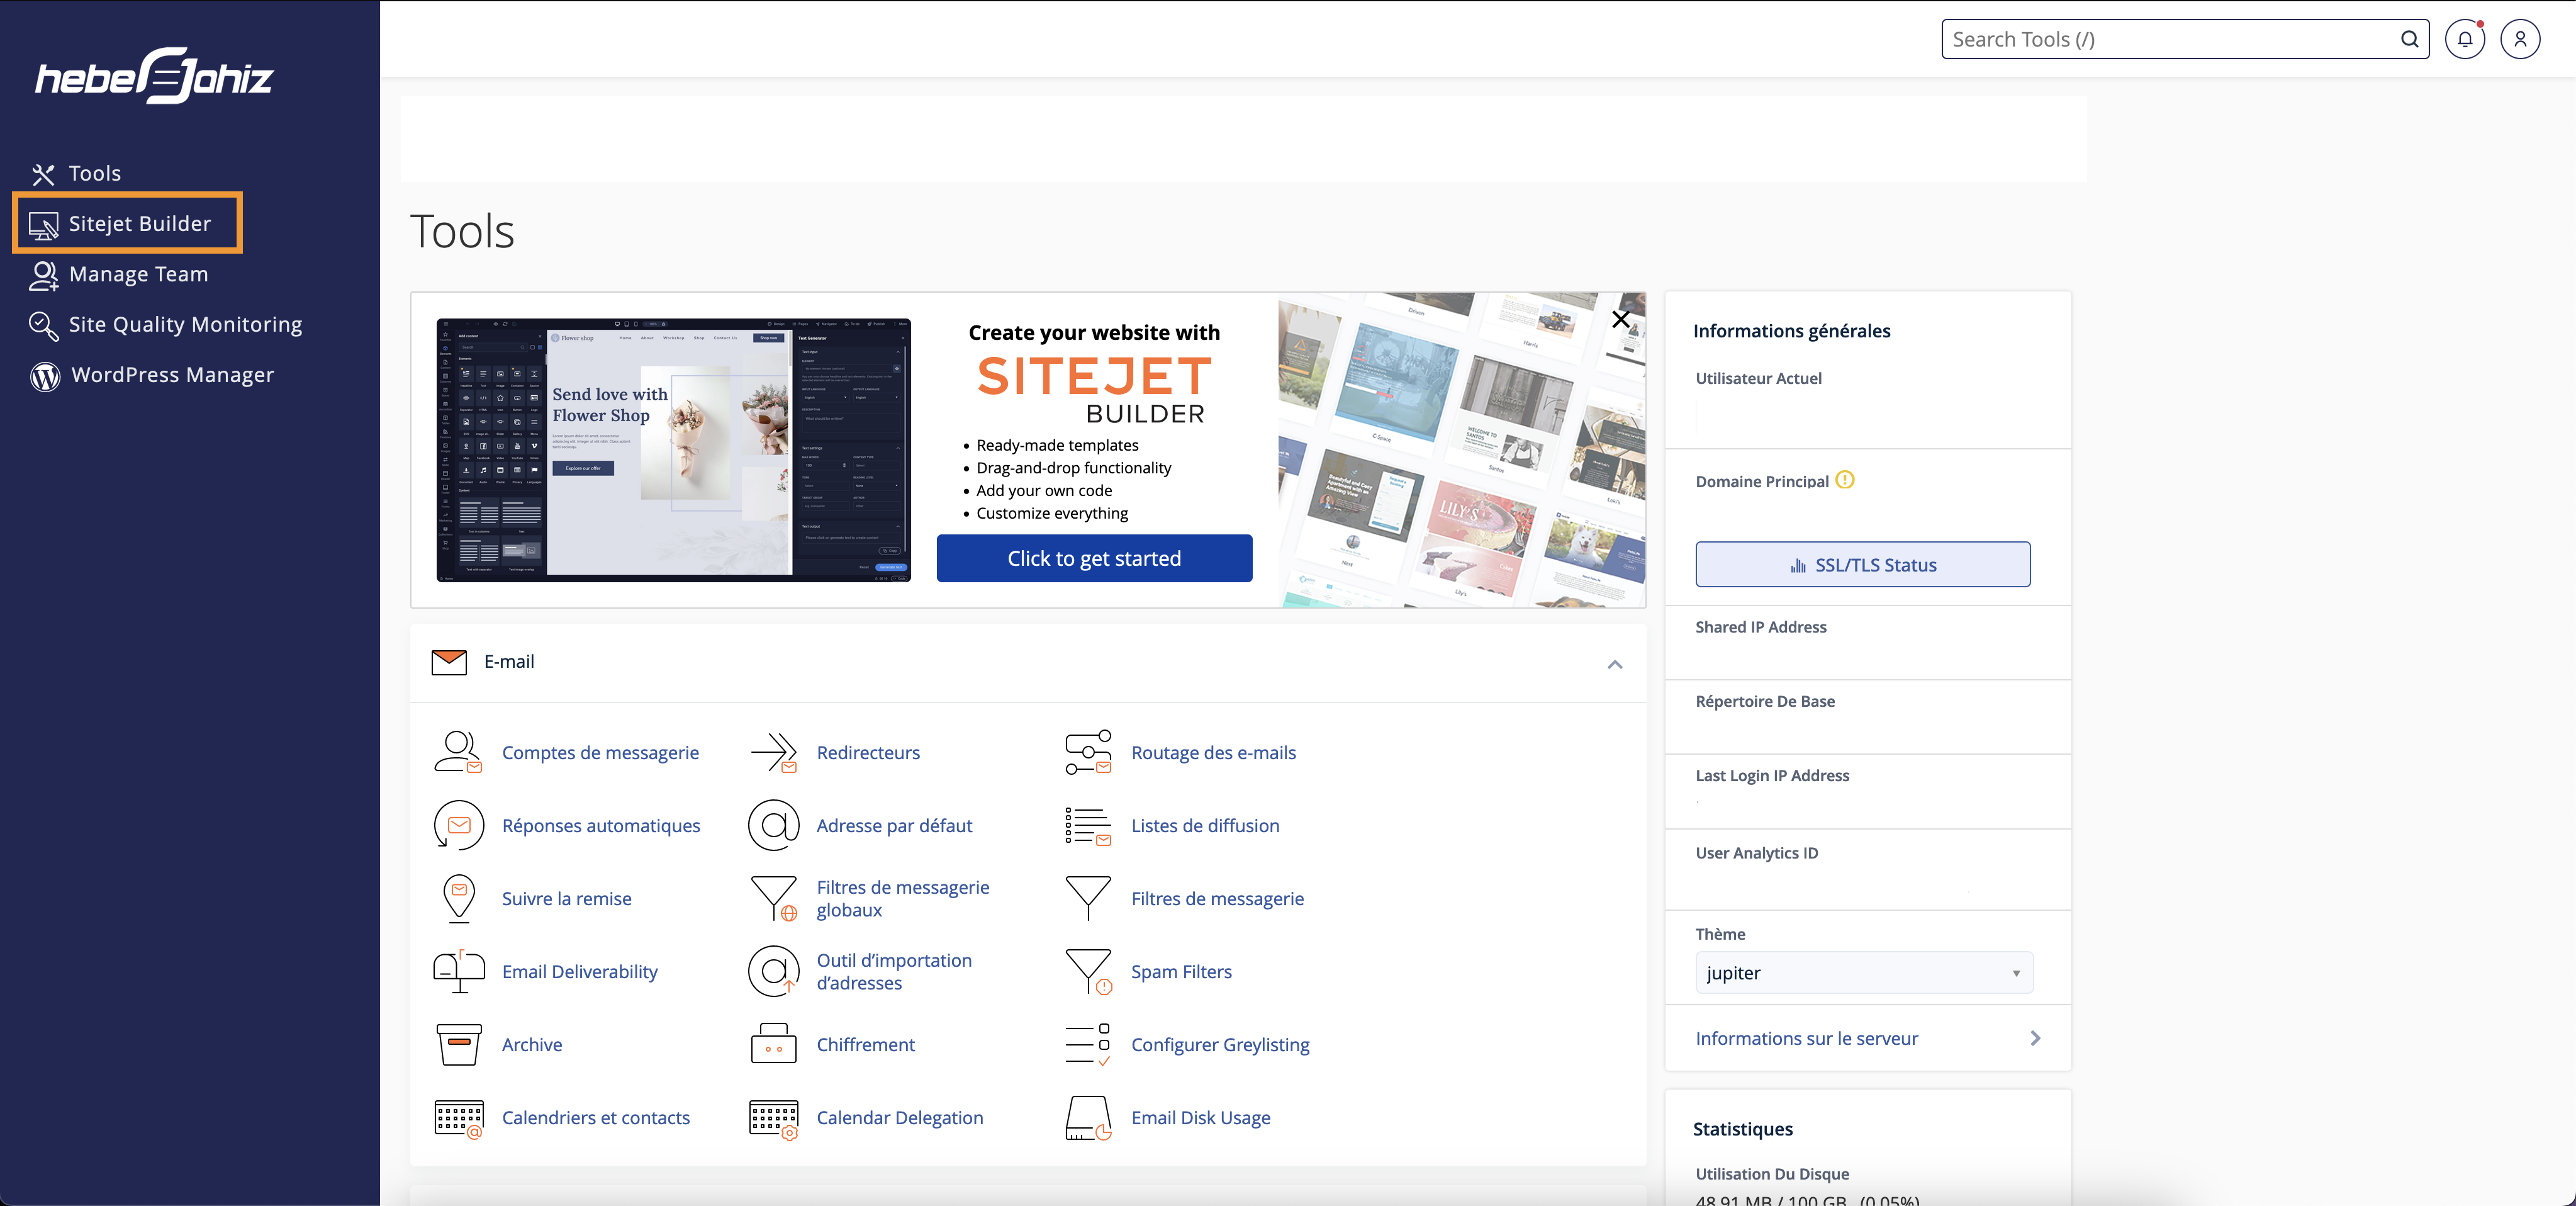Viewport: 2576px width, 1206px height.
Task: Click Filtres de messagerie globaux funnel icon
Action: tap(773, 898)
